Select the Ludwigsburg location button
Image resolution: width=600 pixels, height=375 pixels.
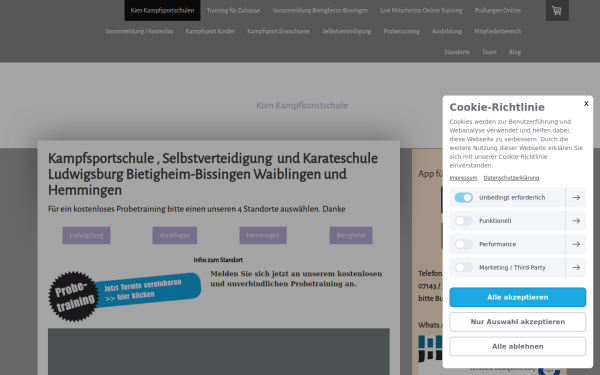click(86, 235)
